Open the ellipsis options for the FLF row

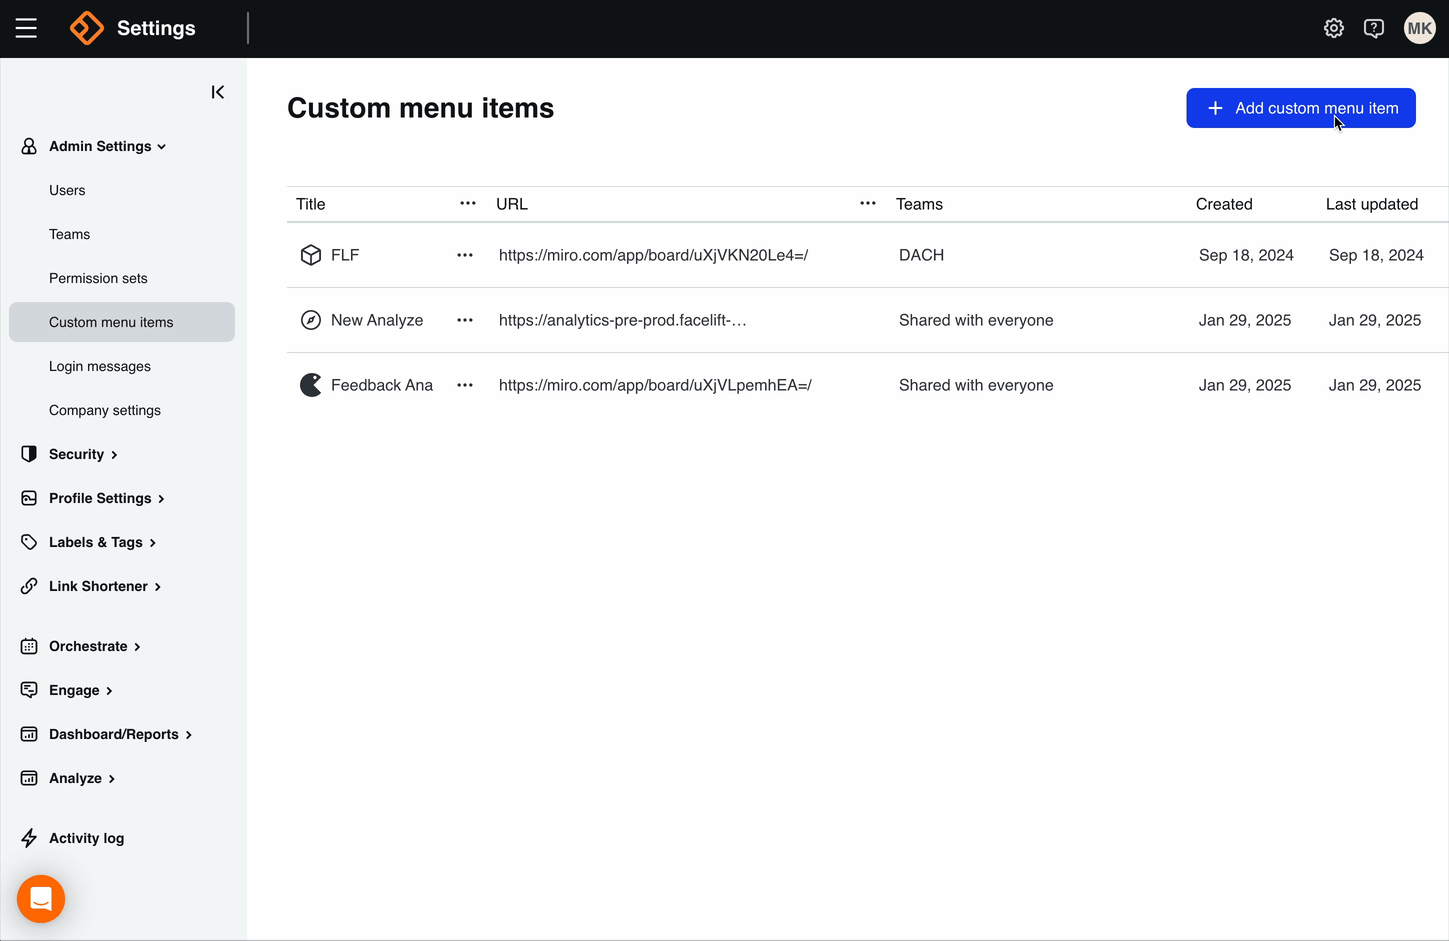pos(464,255)
